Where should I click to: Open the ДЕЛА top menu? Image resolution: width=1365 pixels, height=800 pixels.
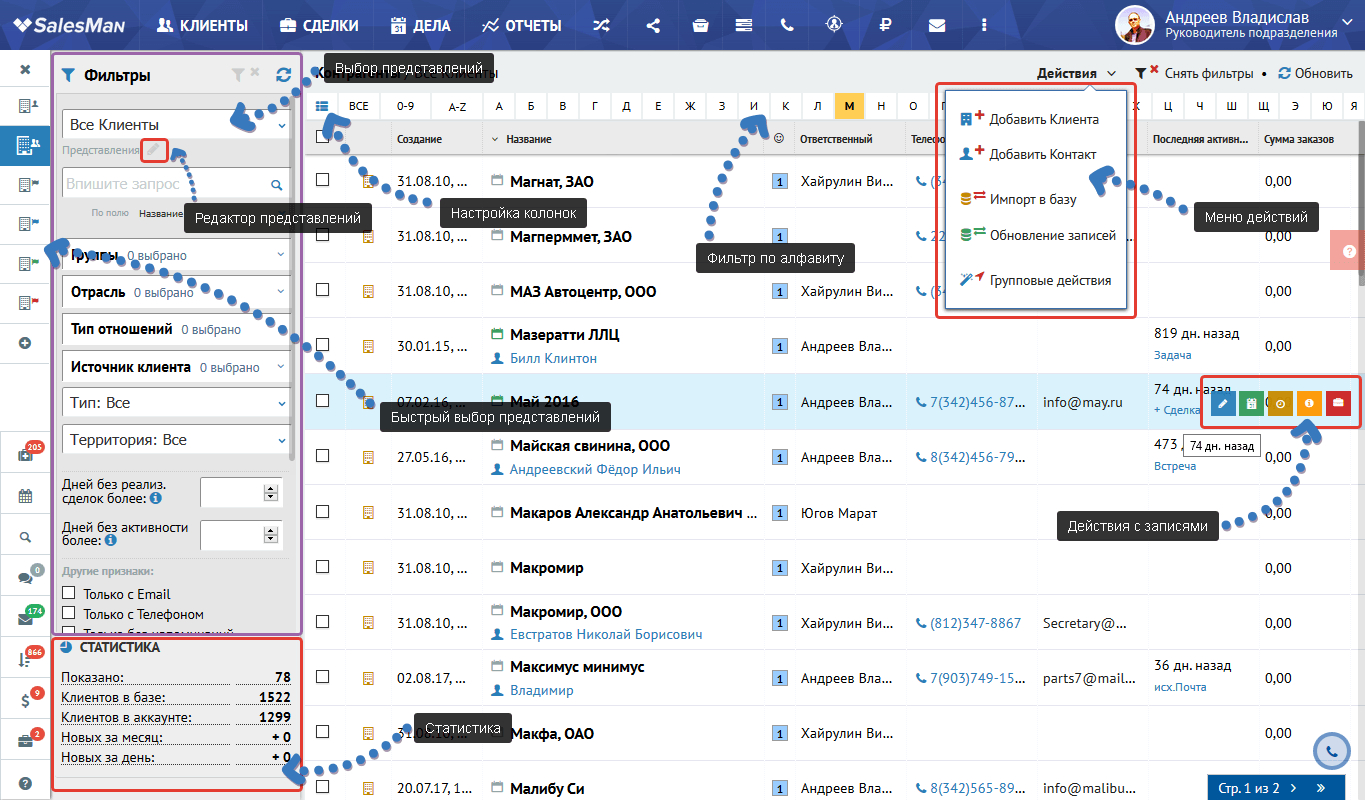coord(420,25)
